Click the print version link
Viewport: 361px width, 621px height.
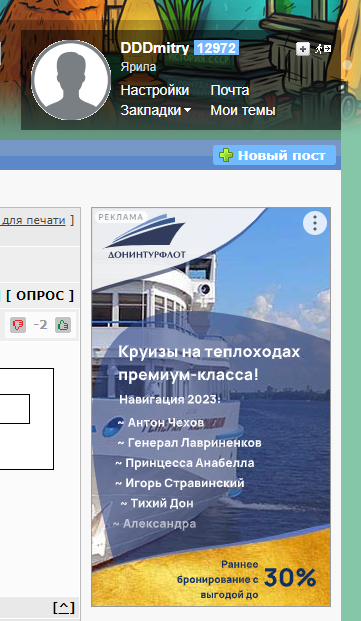pyautogui.click(x=34, y=220)
